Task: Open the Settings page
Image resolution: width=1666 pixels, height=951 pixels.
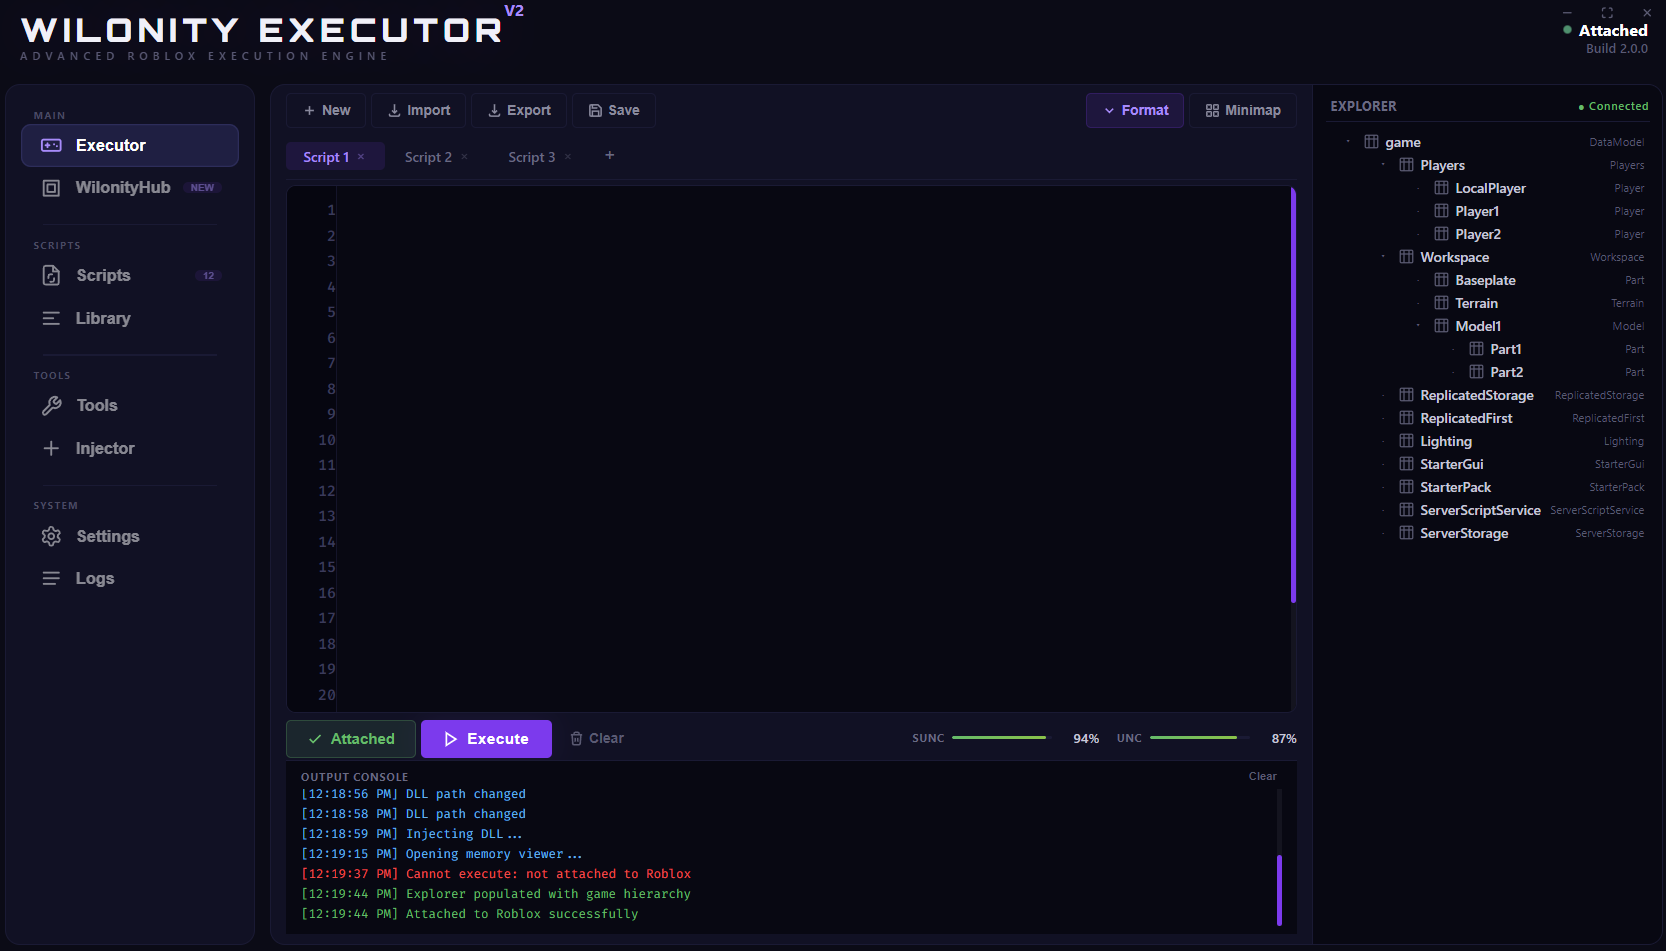Action: pyautogui.click(x=130, y=536)
